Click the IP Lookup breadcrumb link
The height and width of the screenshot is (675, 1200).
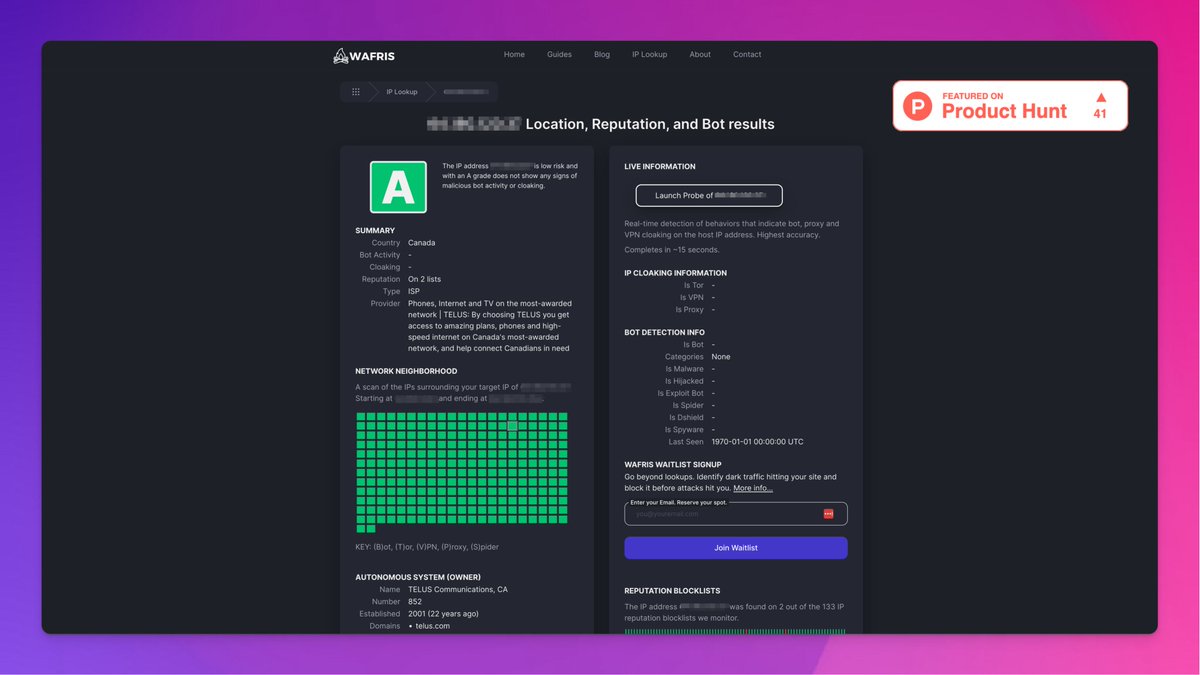(x=402, y=92)
